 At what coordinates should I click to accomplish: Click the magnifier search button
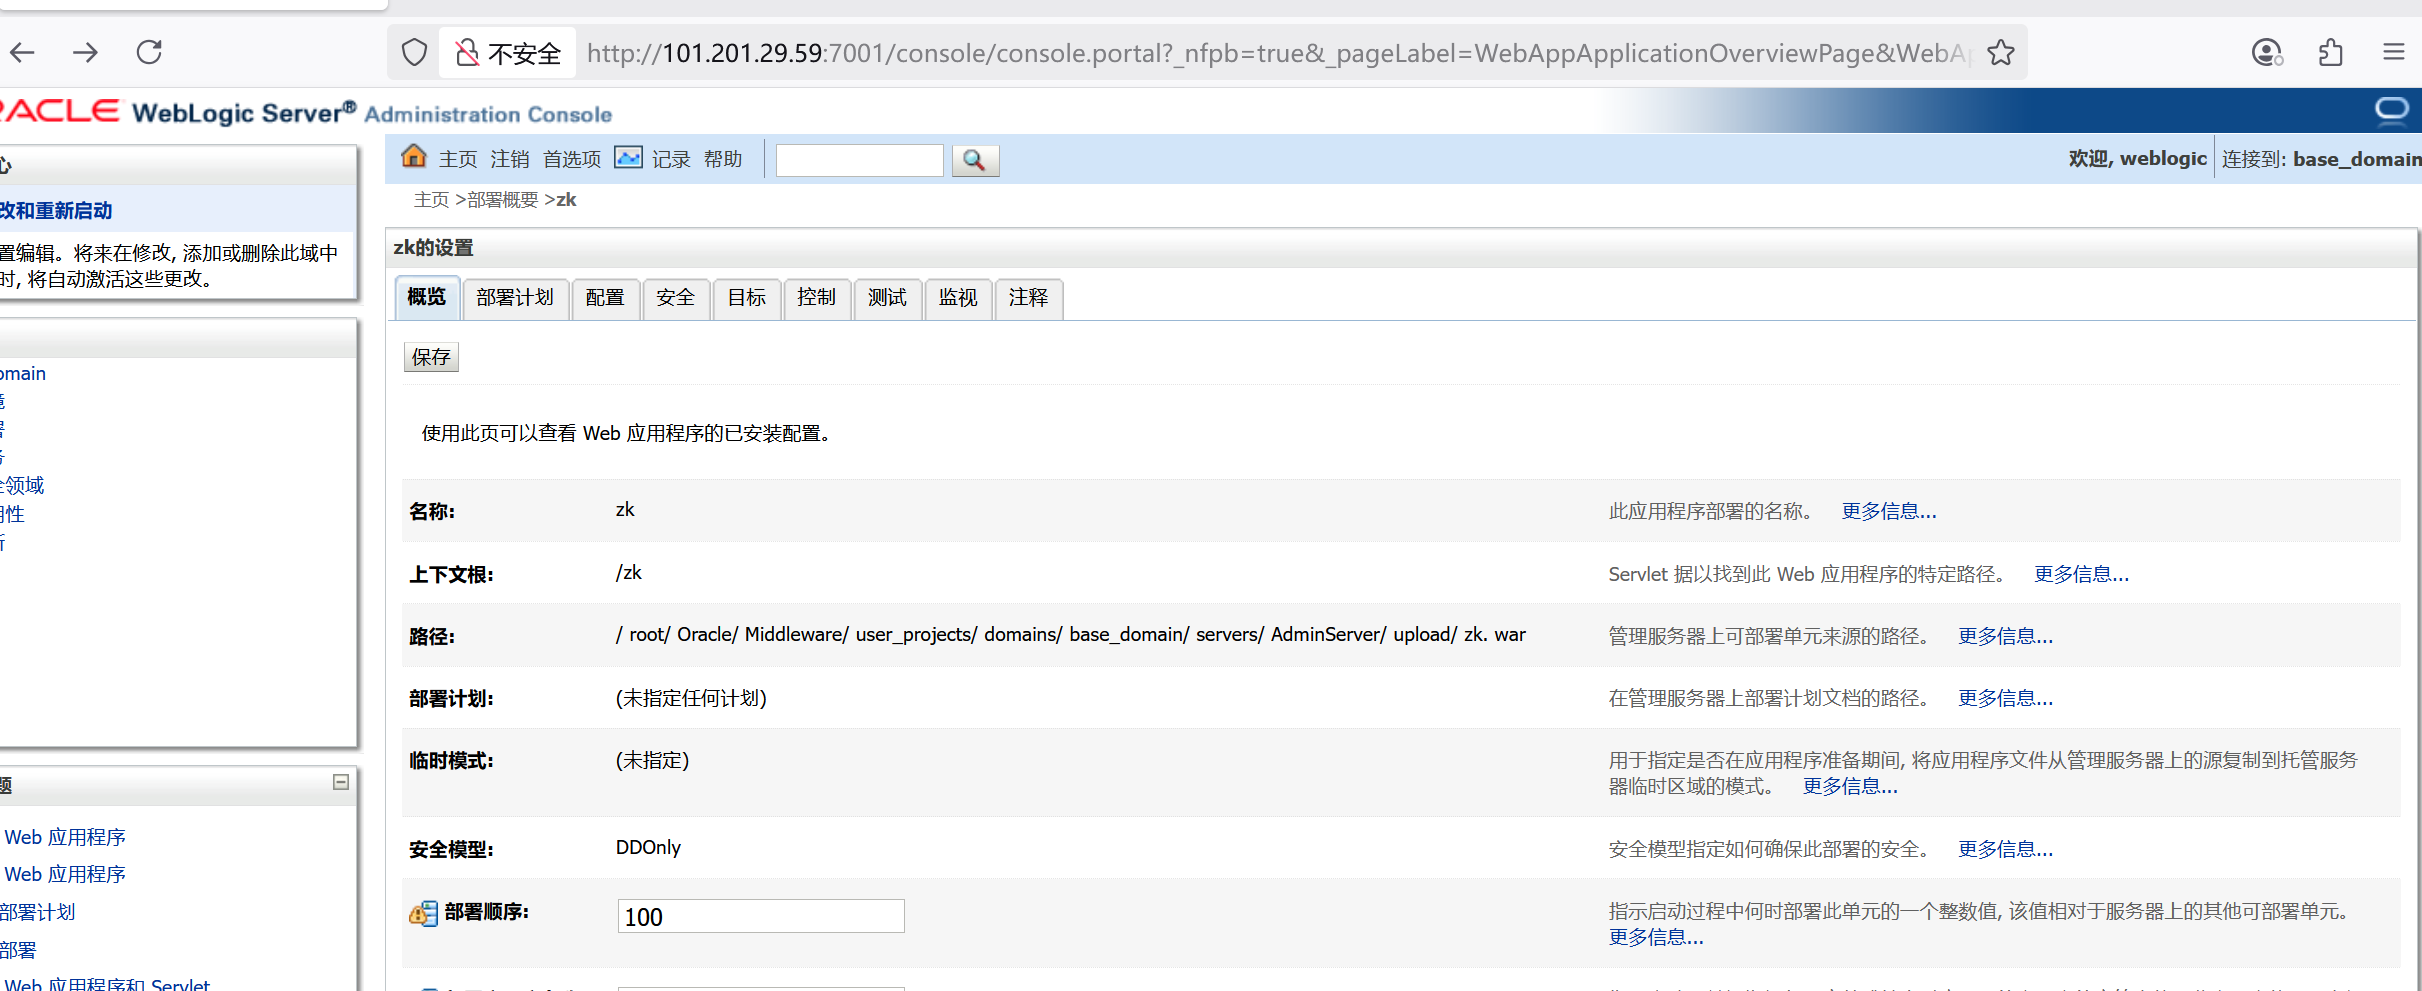(x=975, y=160)
